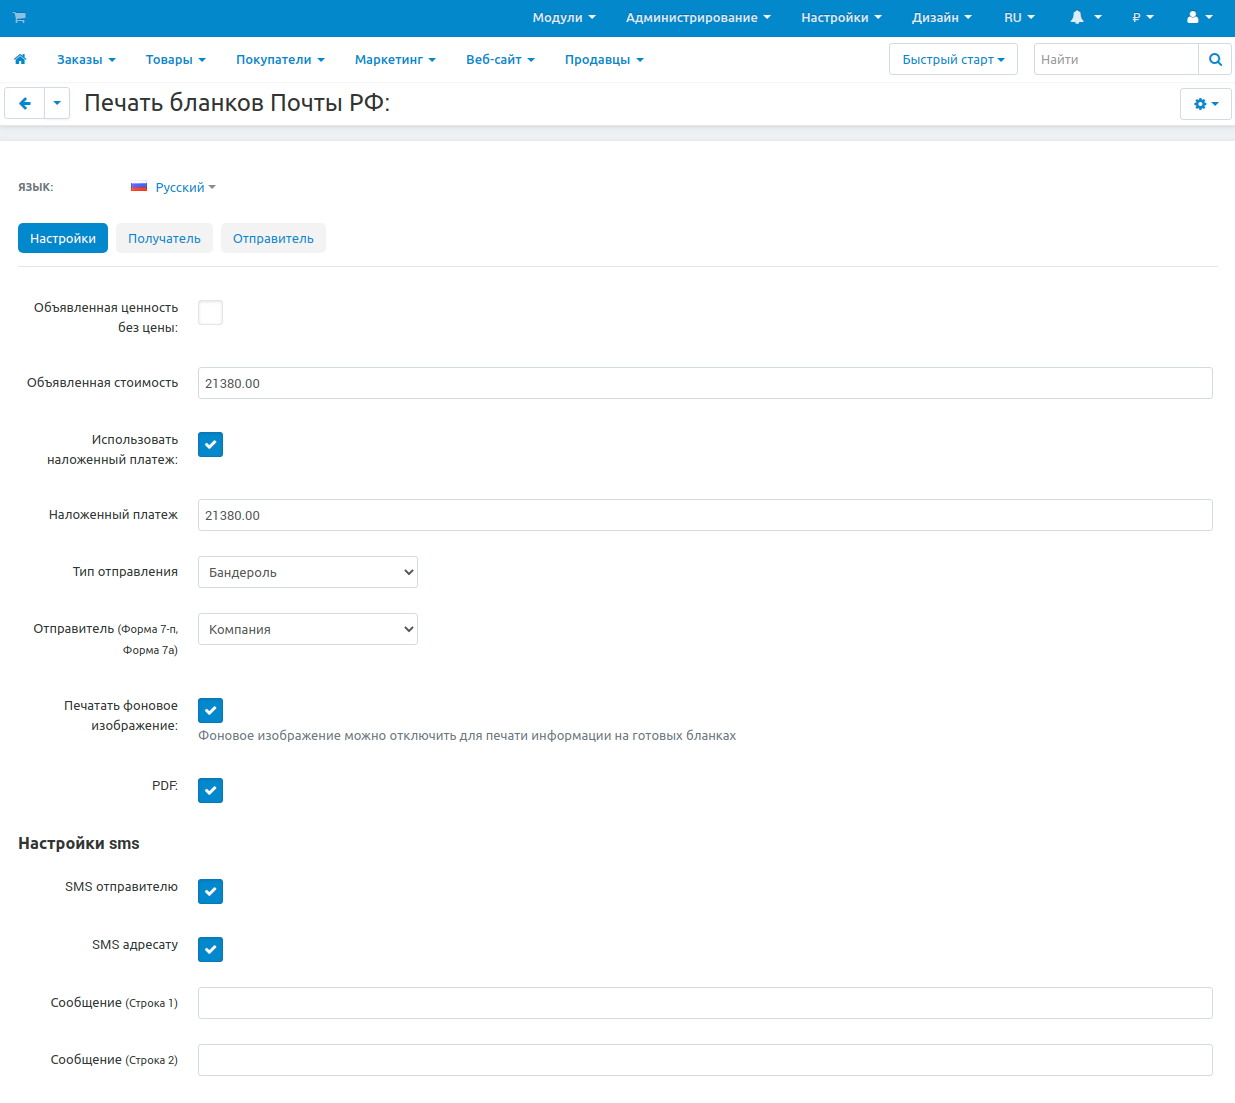Expand the dropdown arrow beside back button
This screenshot has width=1235, height=1103.
coord(57,103)
